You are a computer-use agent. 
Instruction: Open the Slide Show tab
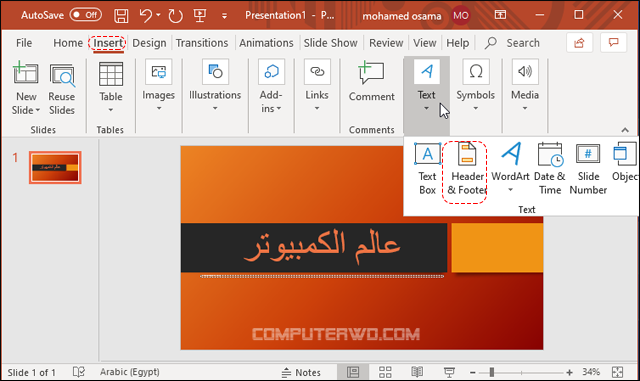[330, 43]
